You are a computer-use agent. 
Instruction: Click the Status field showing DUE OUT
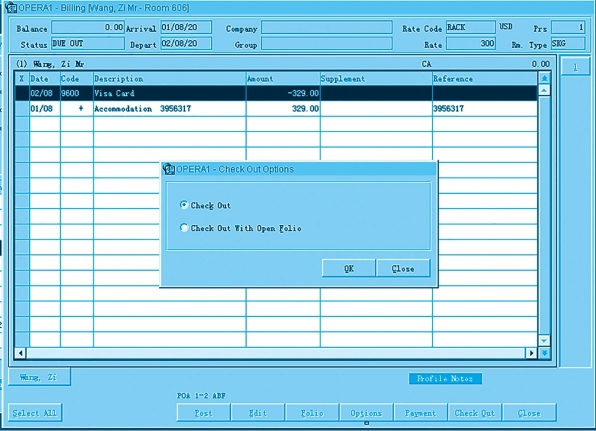tap(88, 43)
